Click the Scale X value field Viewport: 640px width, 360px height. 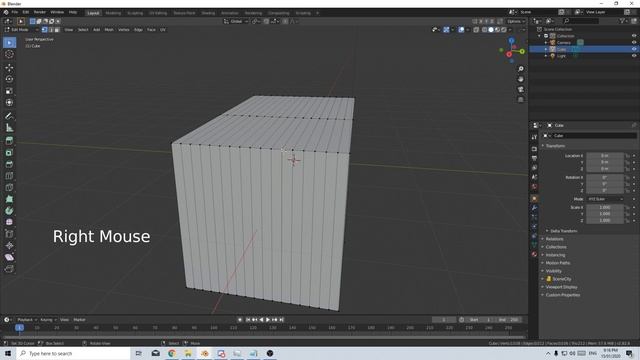605,207
